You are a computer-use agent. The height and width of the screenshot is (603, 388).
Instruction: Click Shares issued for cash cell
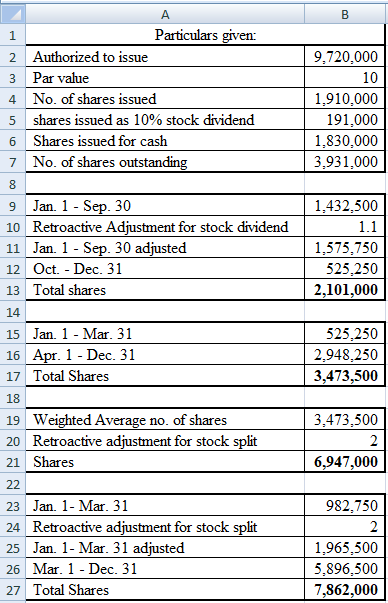tap(165, 141)
